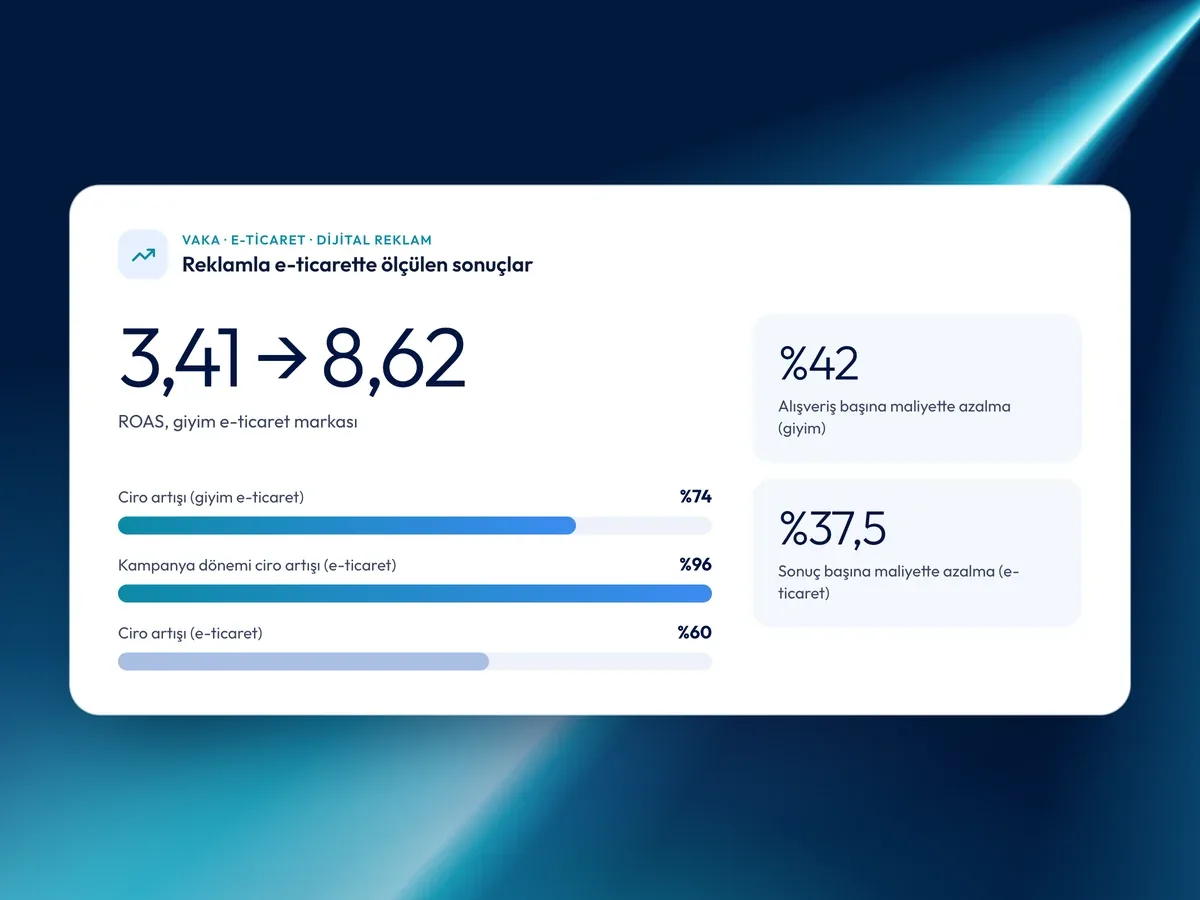Click the resulting ROAS value 8,62
Viewport: 1200px width, 900px height.
click(x=394, y=358)
